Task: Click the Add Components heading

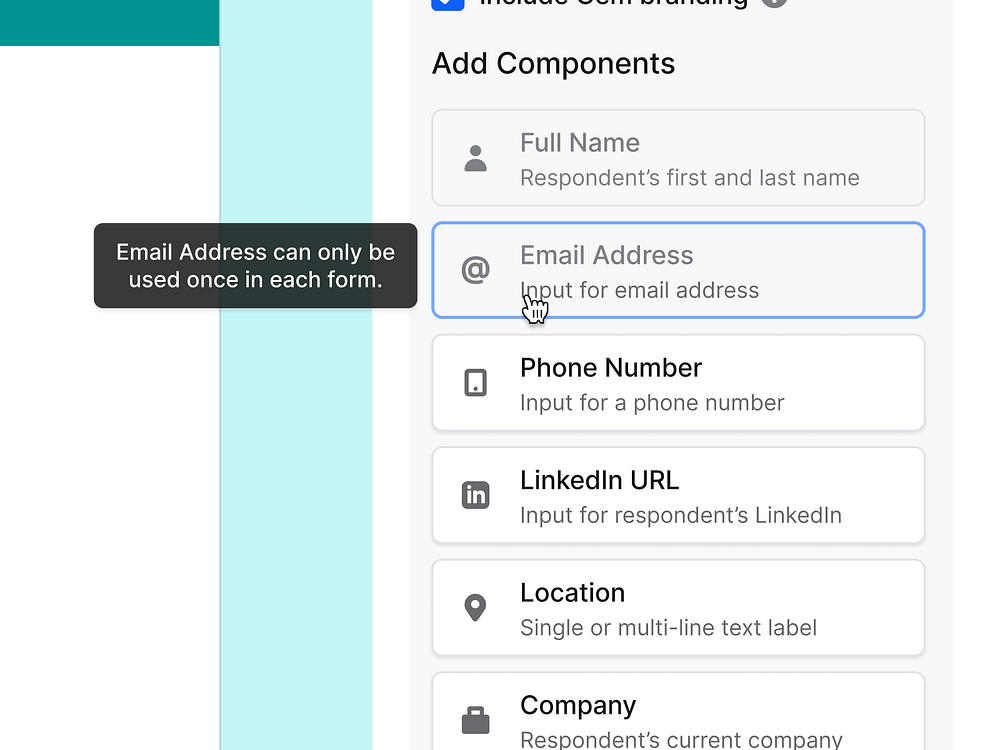Action: [x=553, y=63]
